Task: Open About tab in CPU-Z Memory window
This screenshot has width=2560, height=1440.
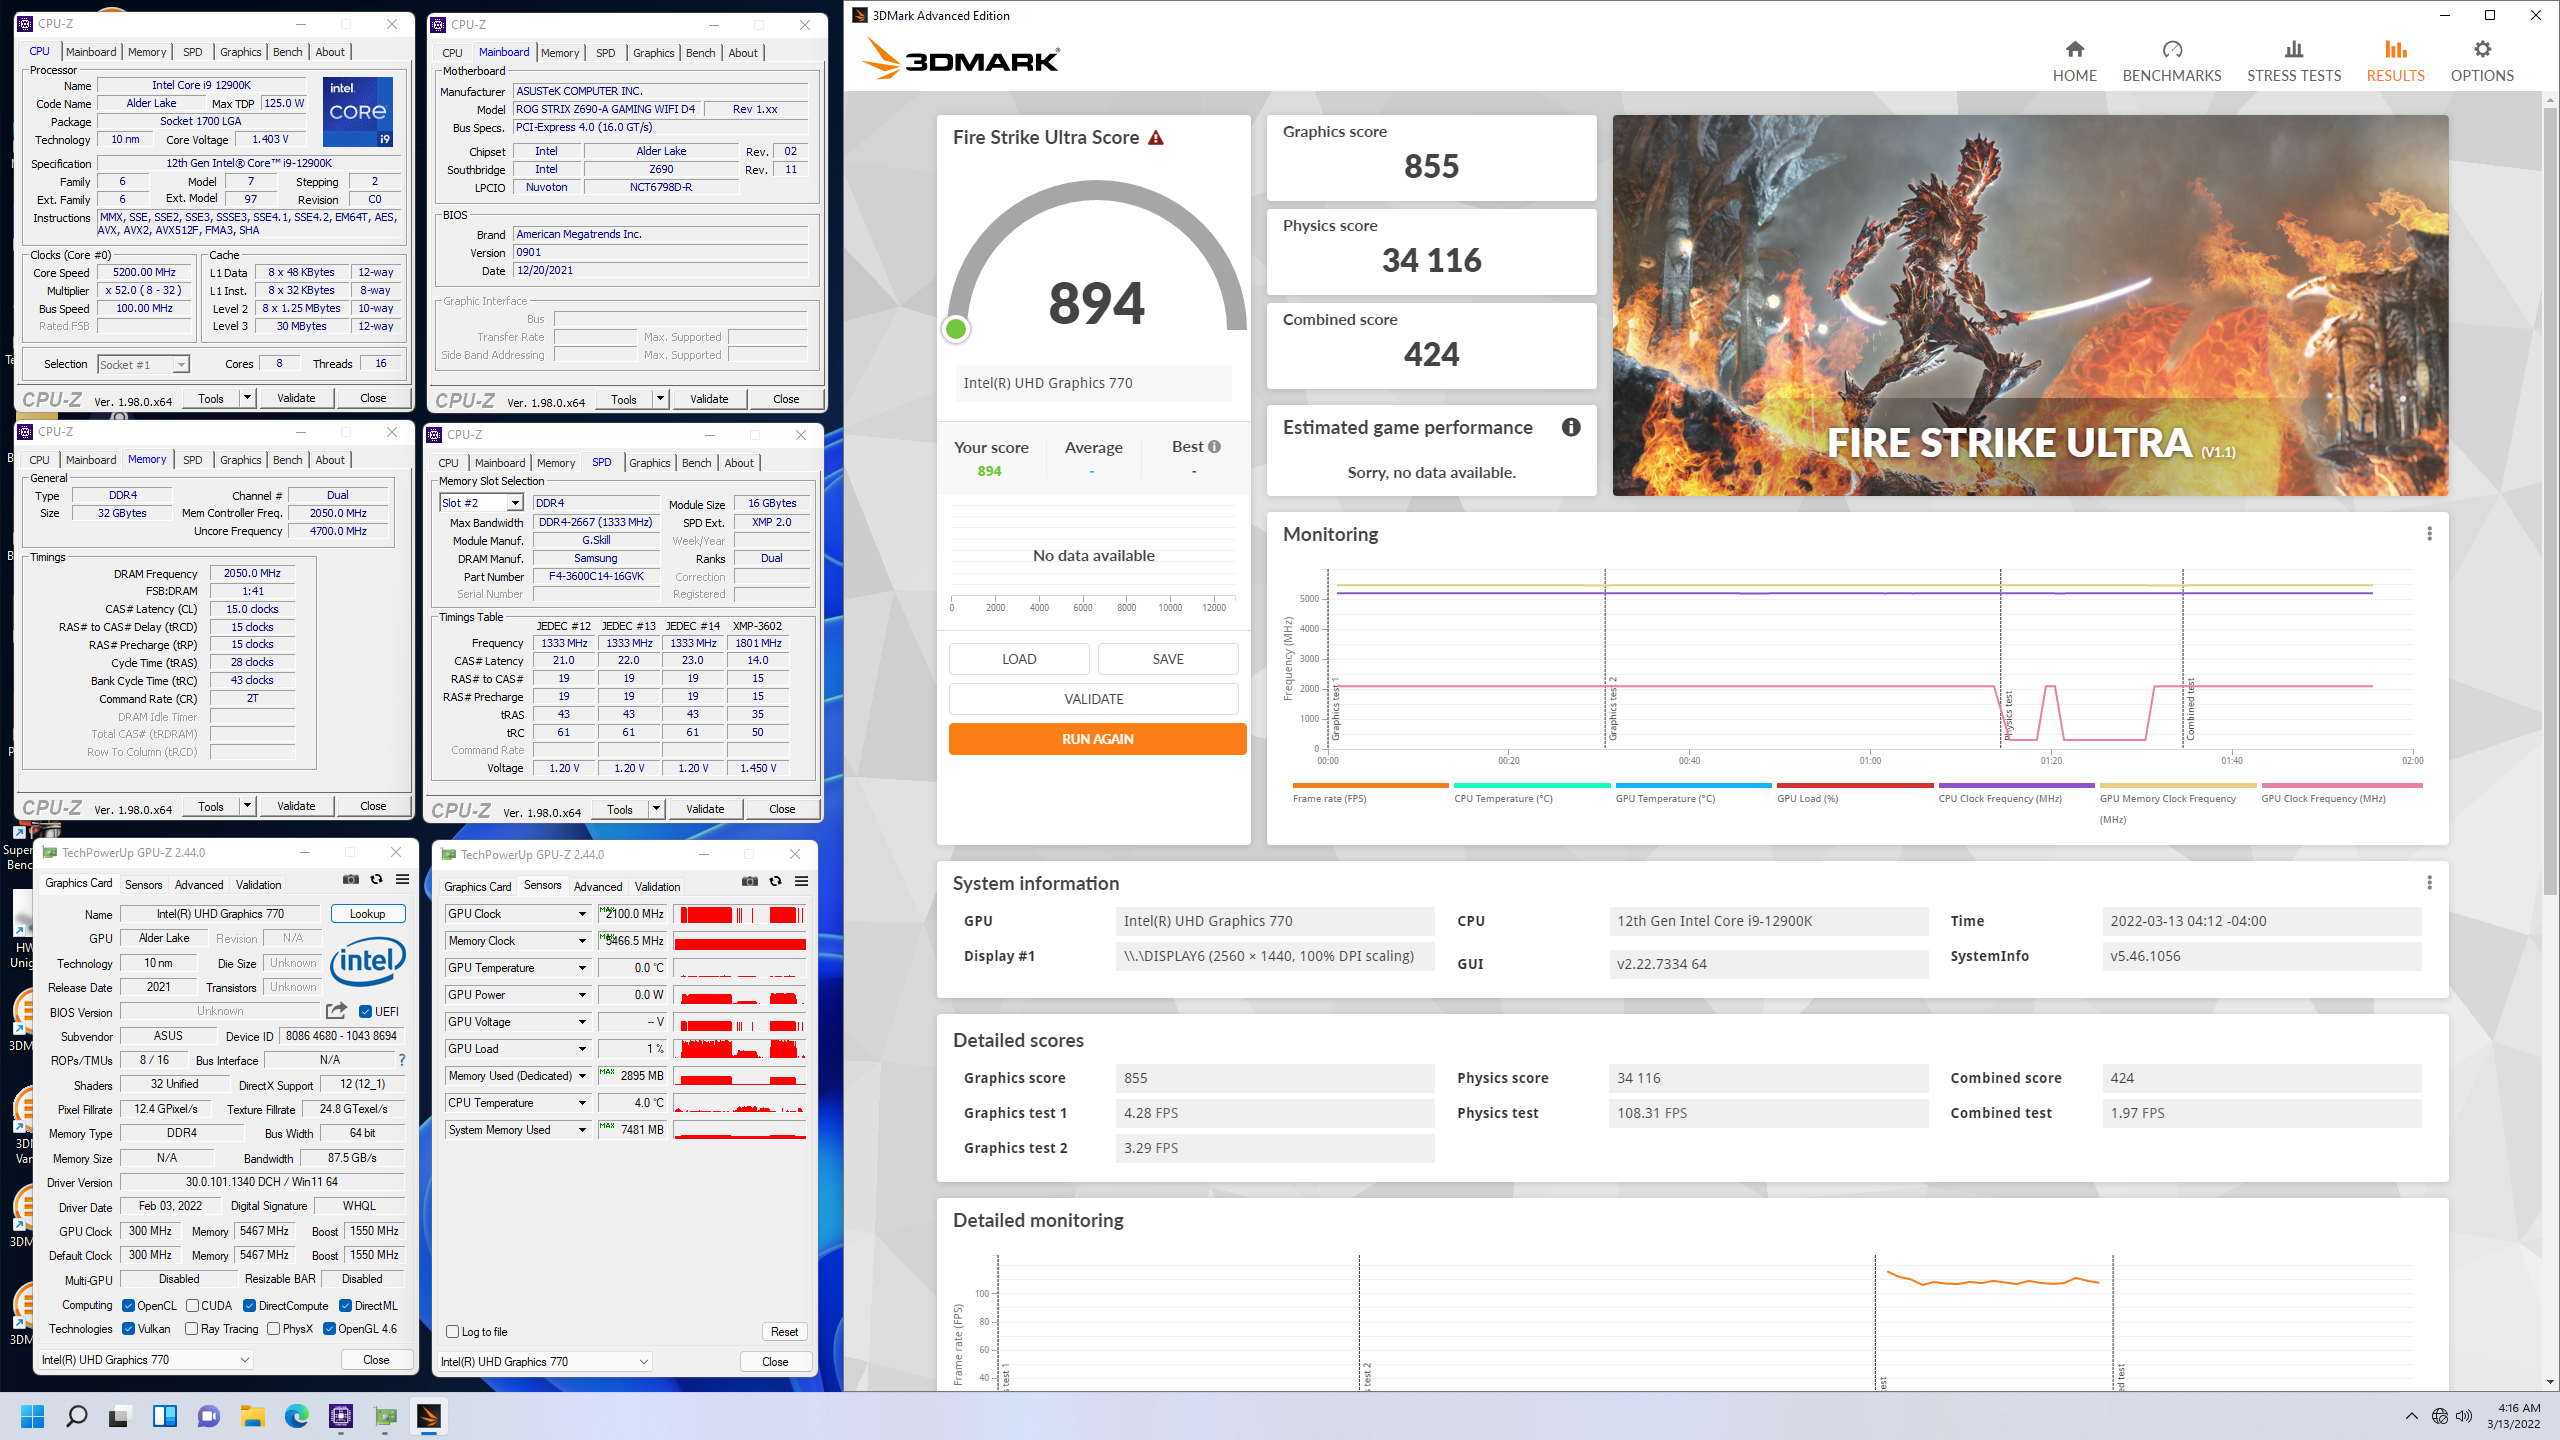Action: [330, 460]
